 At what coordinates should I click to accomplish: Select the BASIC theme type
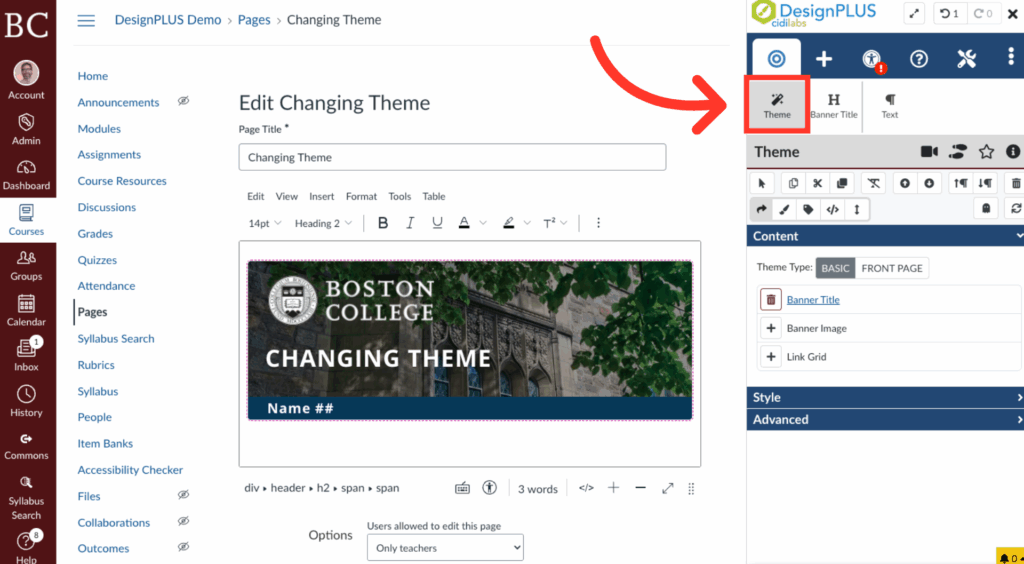[835, 268]
